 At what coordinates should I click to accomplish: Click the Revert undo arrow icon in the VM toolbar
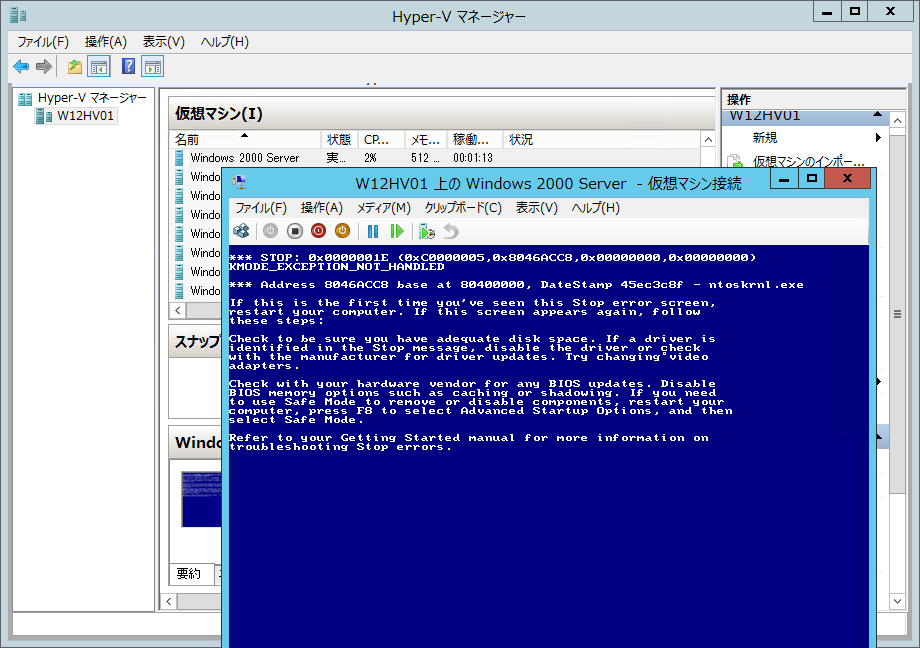pyautogui.click(x=451, y=231)
